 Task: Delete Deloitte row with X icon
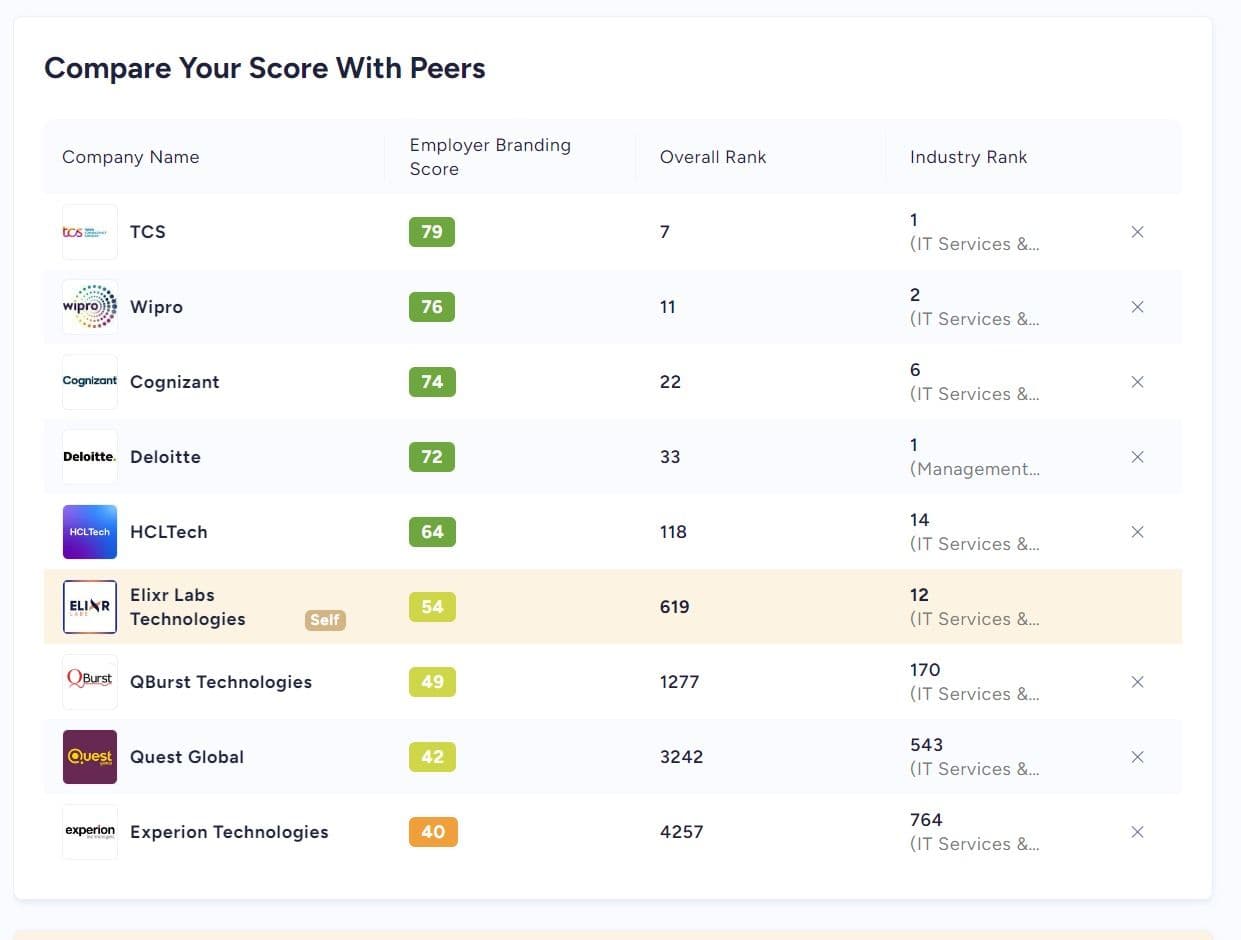click(1137, 457)
